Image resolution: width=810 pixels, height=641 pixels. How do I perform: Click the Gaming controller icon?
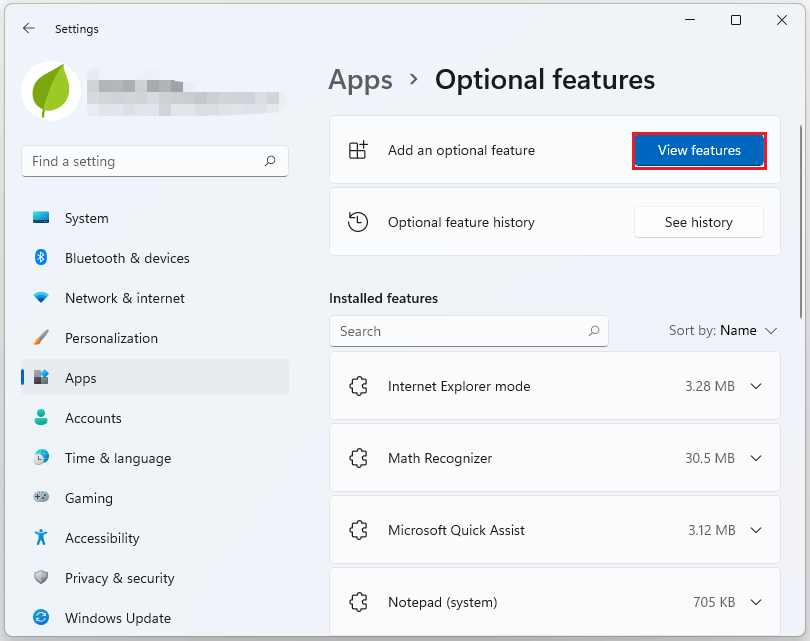[41, 498]
